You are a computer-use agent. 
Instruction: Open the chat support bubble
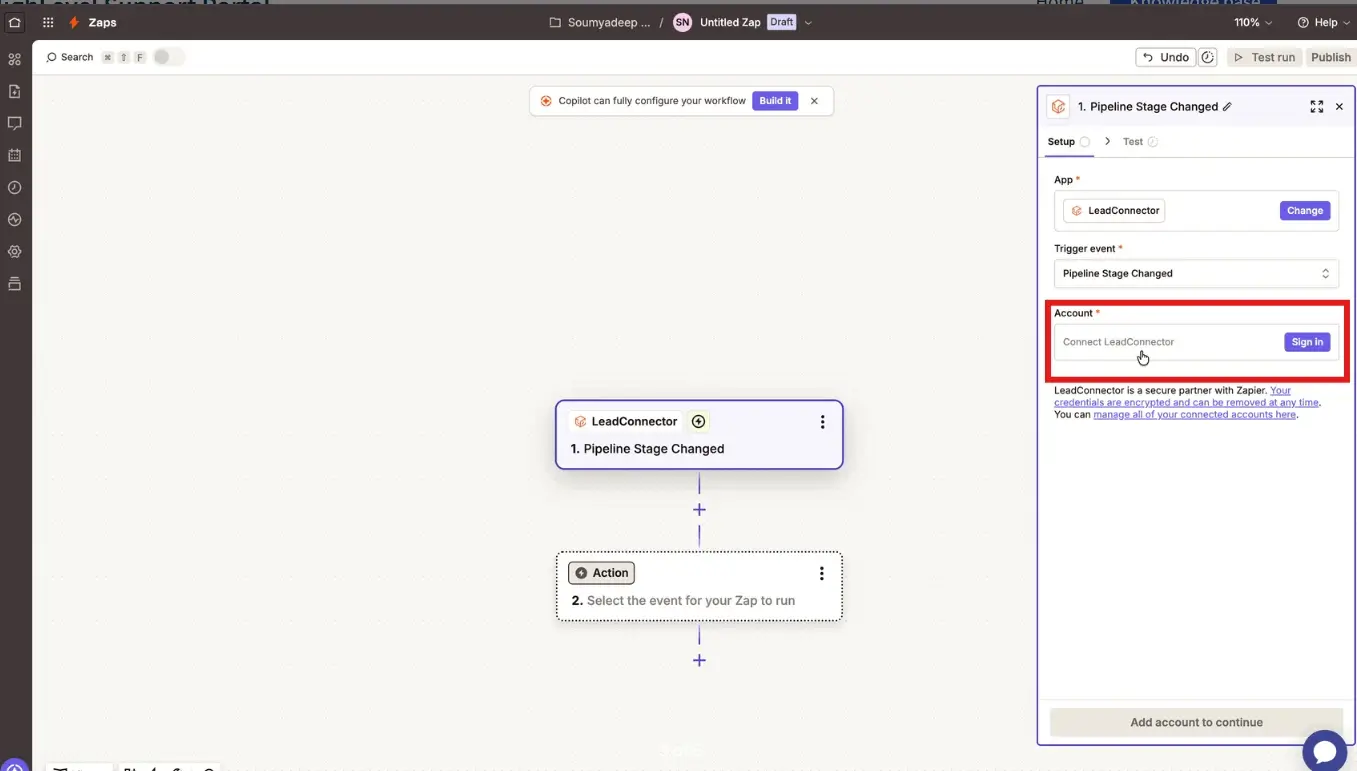coord(1324,751)
